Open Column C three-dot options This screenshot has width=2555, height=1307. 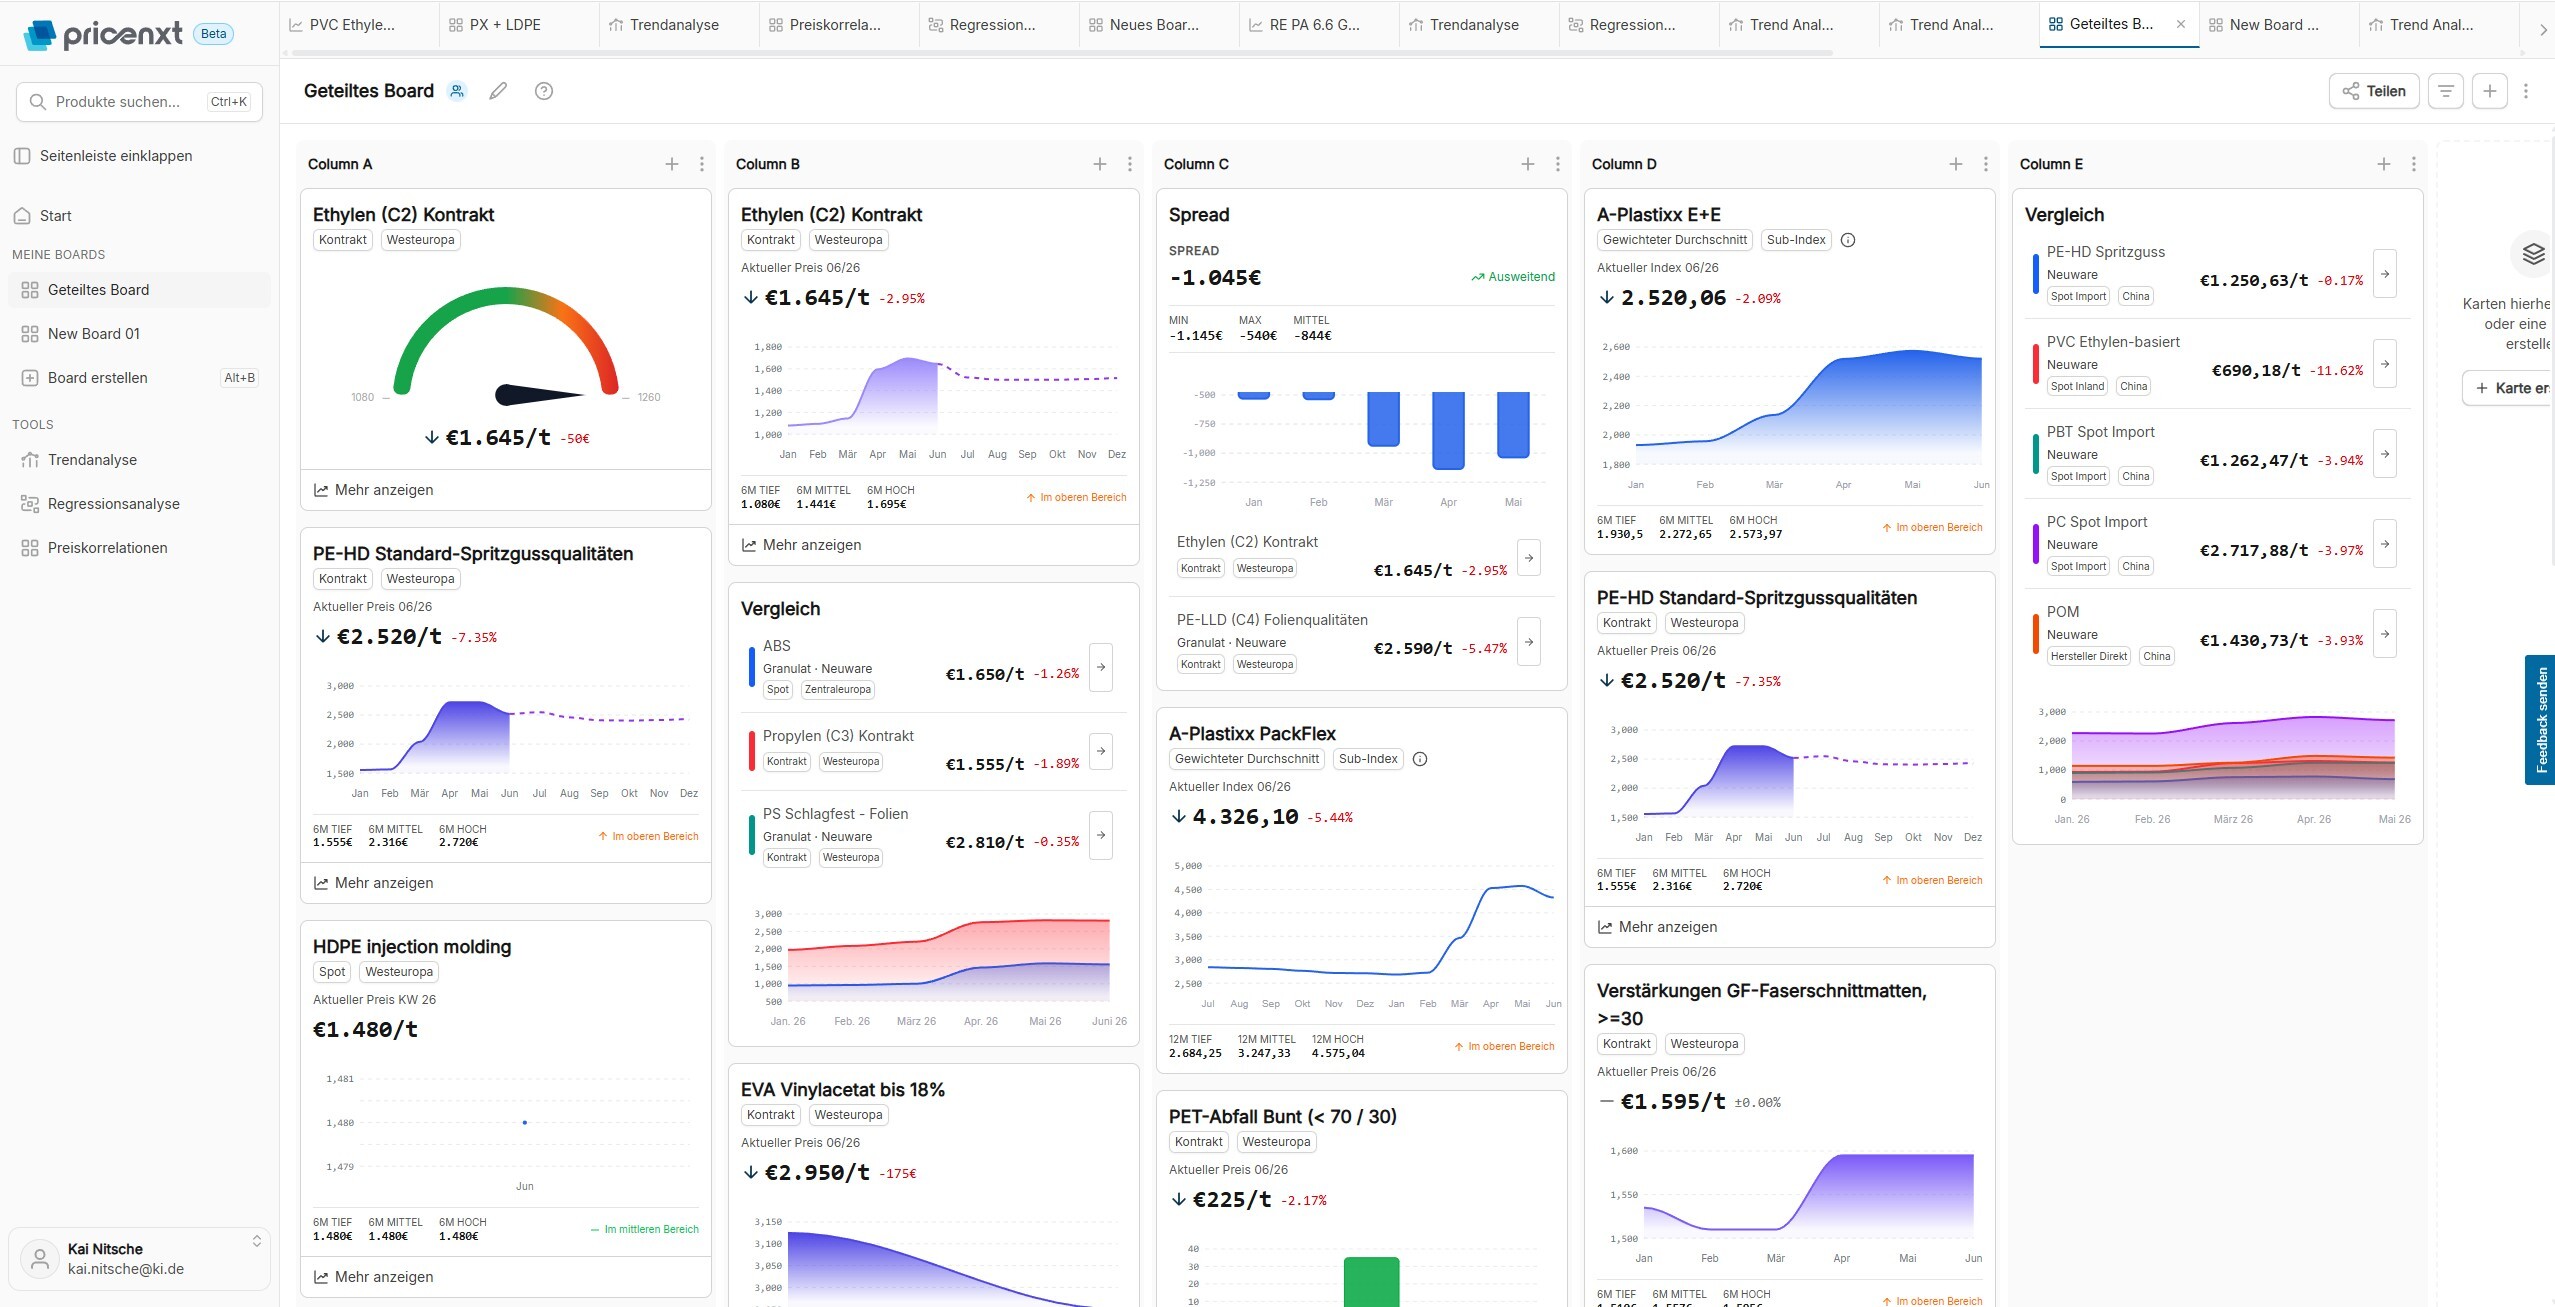(1558, 164)
